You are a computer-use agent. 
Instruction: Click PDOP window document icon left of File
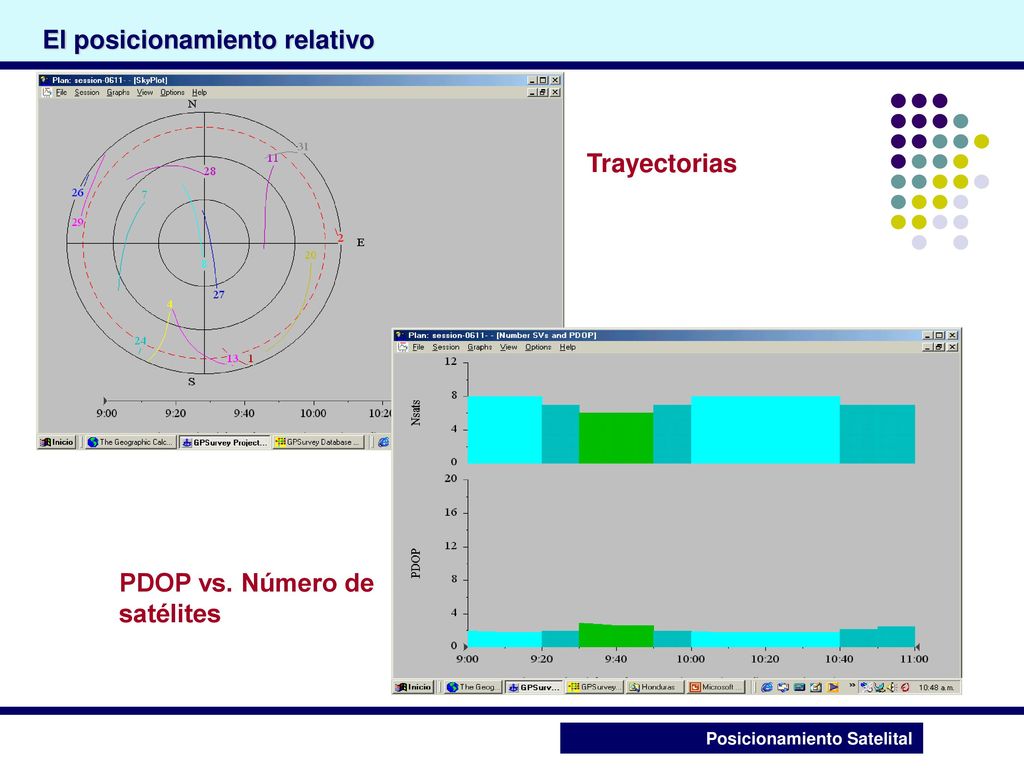(404, 347)
